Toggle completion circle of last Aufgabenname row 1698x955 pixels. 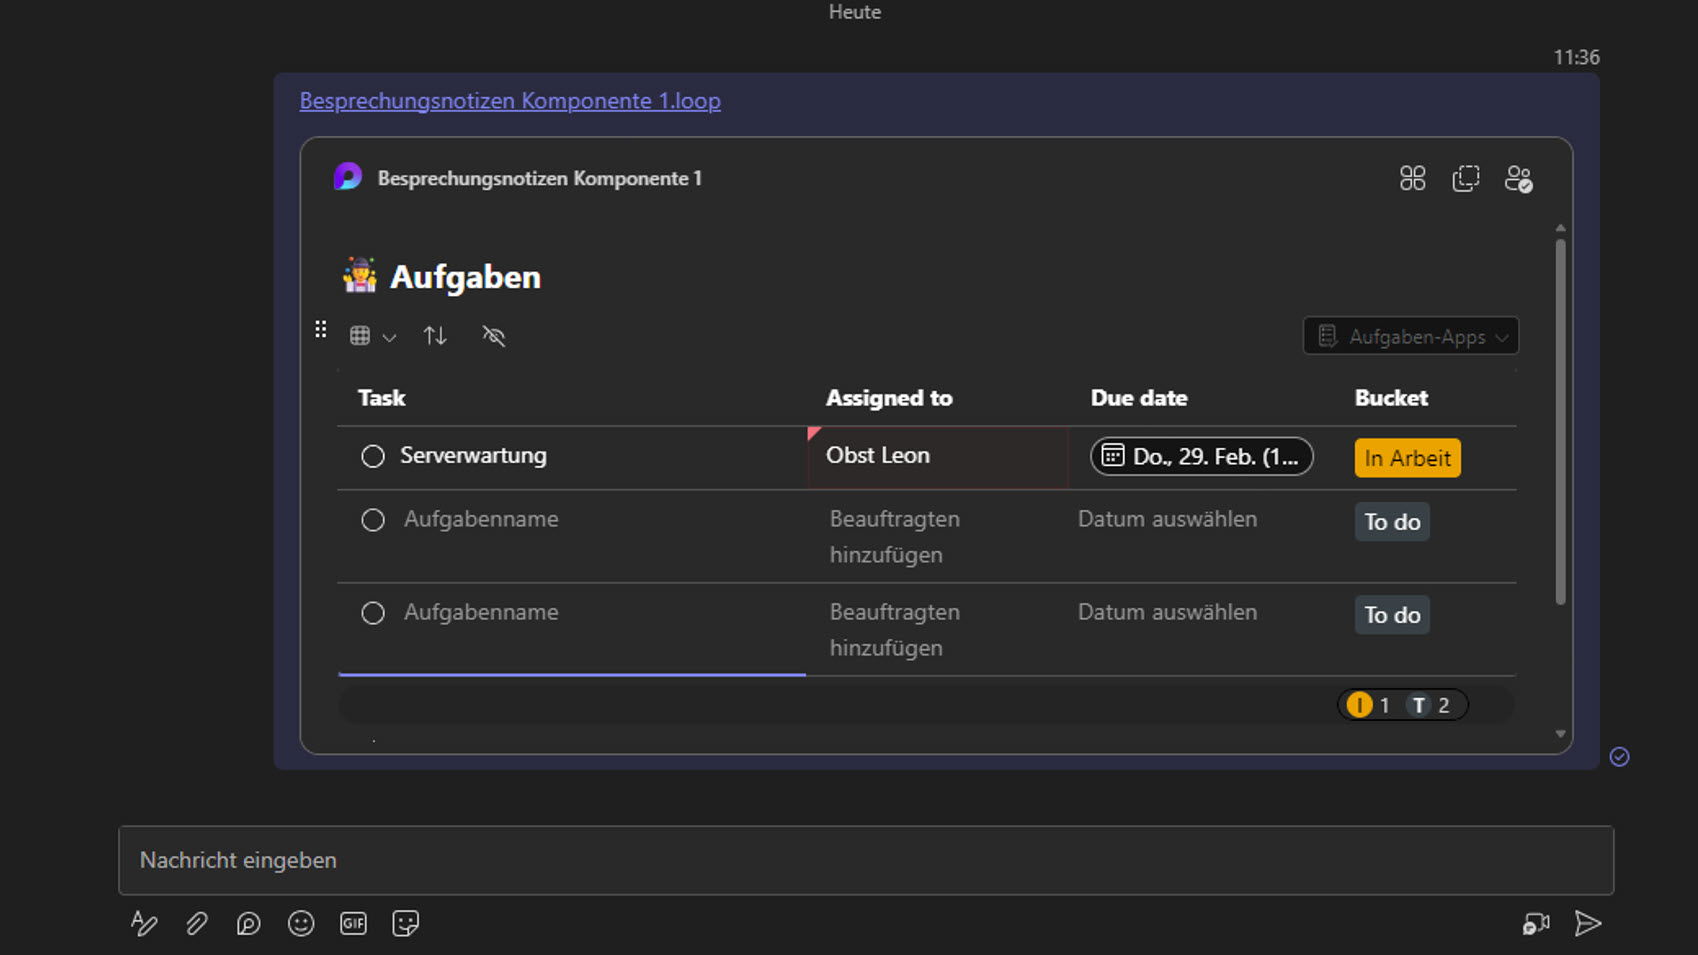pyautogui.click(x=373, y=613)
